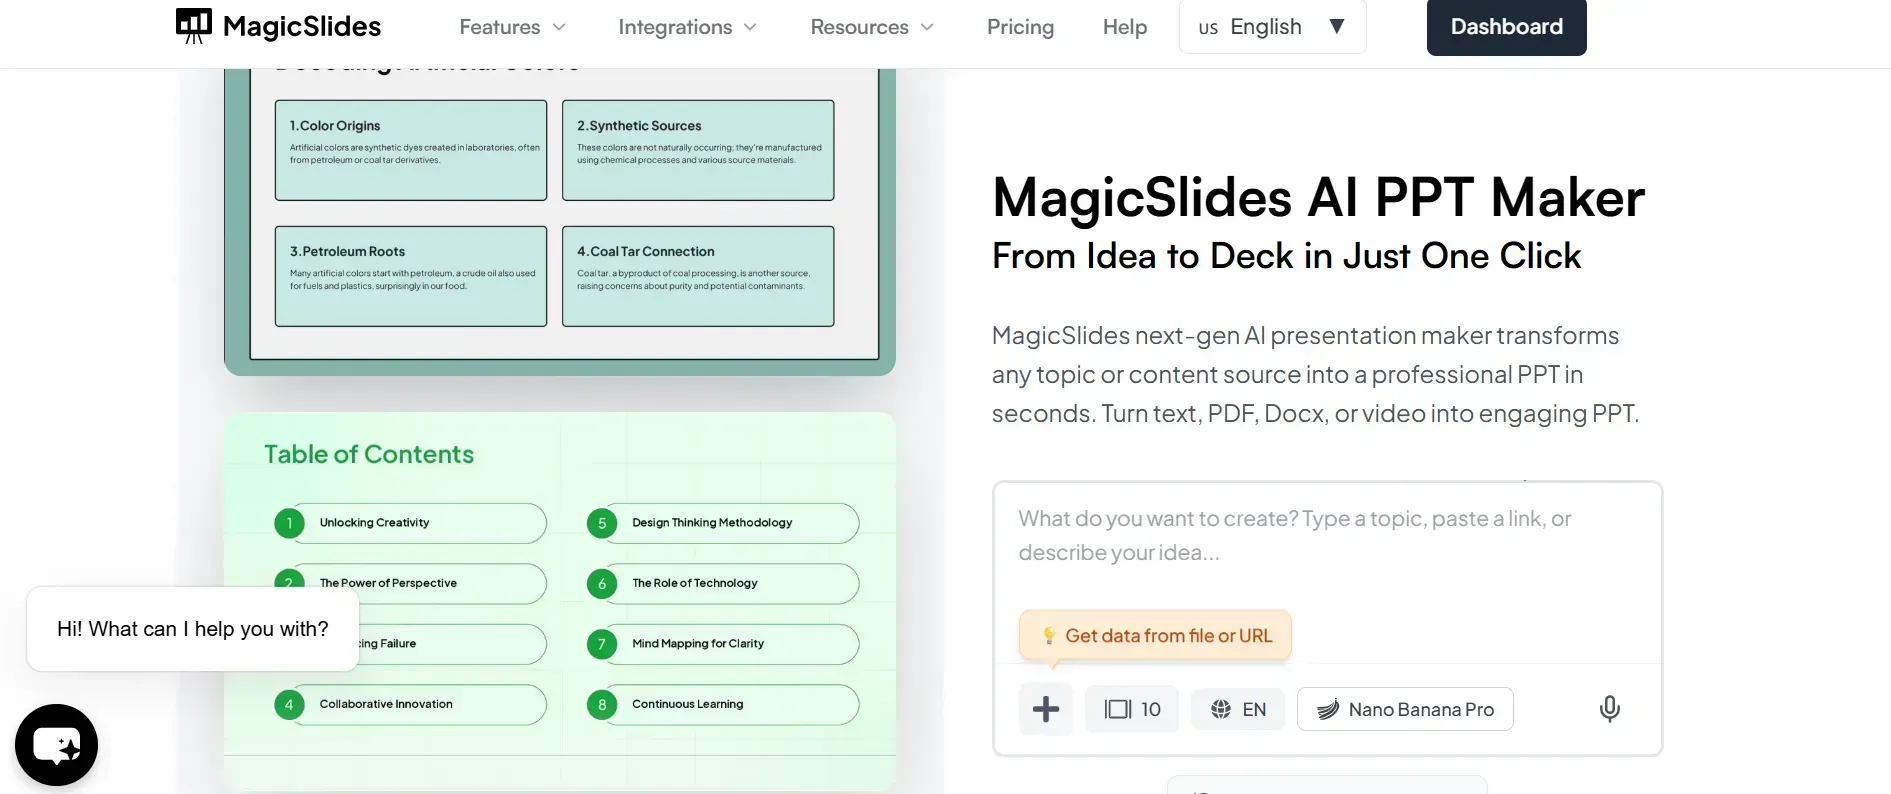
Task: Open the English language selector
Action: [x=1272, y=27]
